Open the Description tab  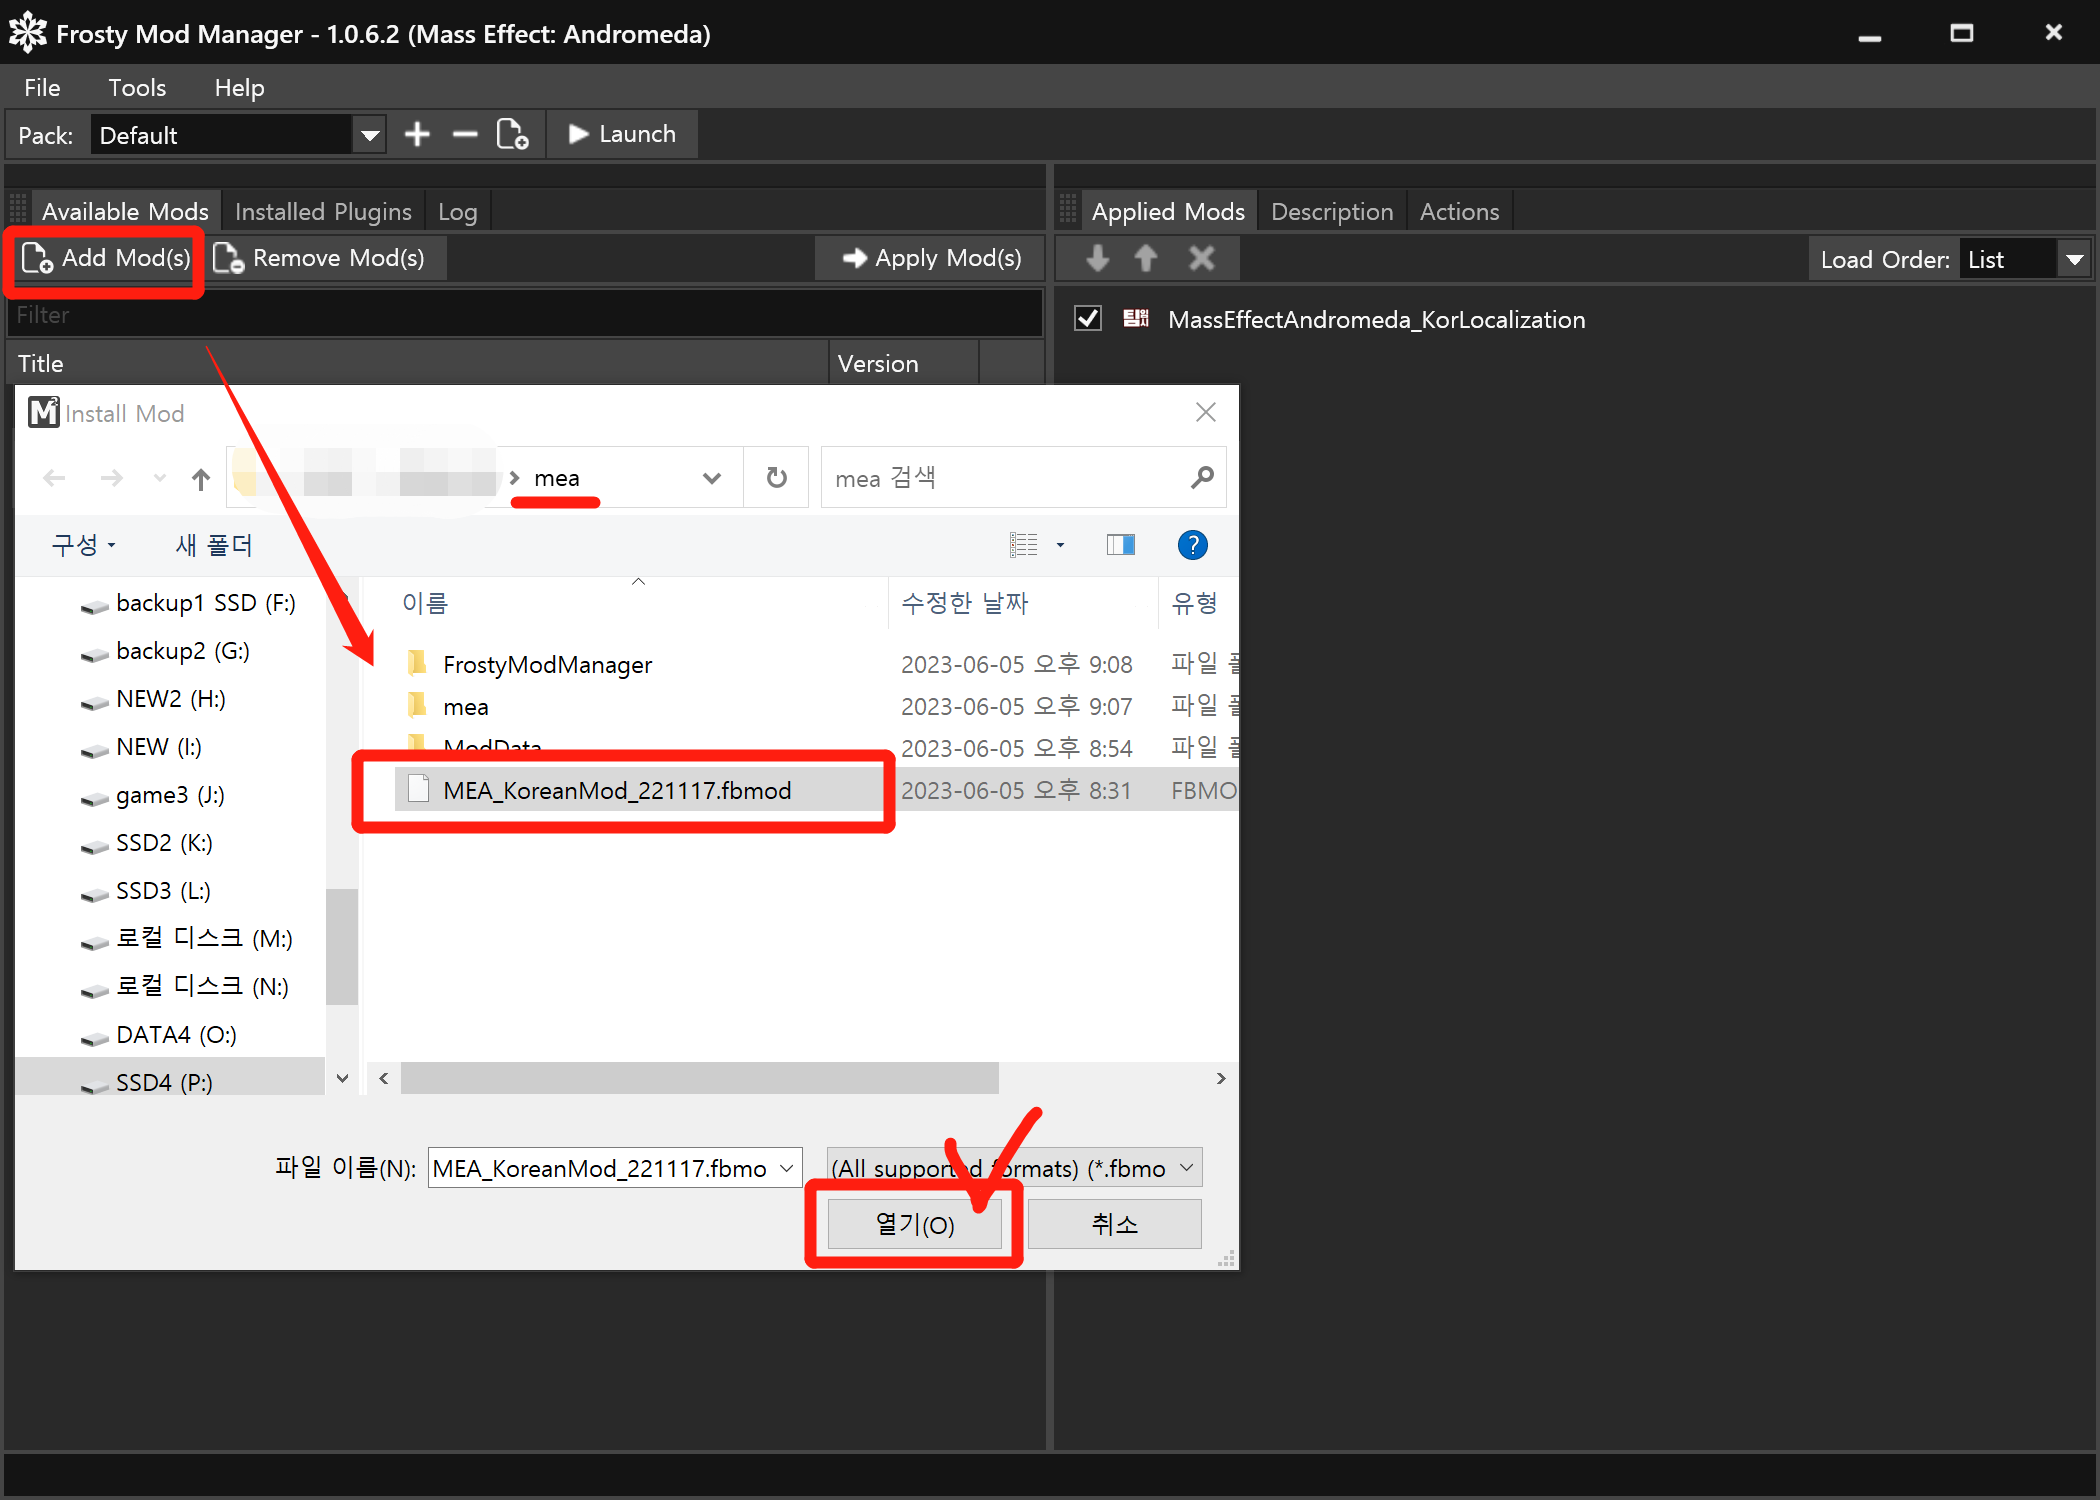(x=1332, y=212)
